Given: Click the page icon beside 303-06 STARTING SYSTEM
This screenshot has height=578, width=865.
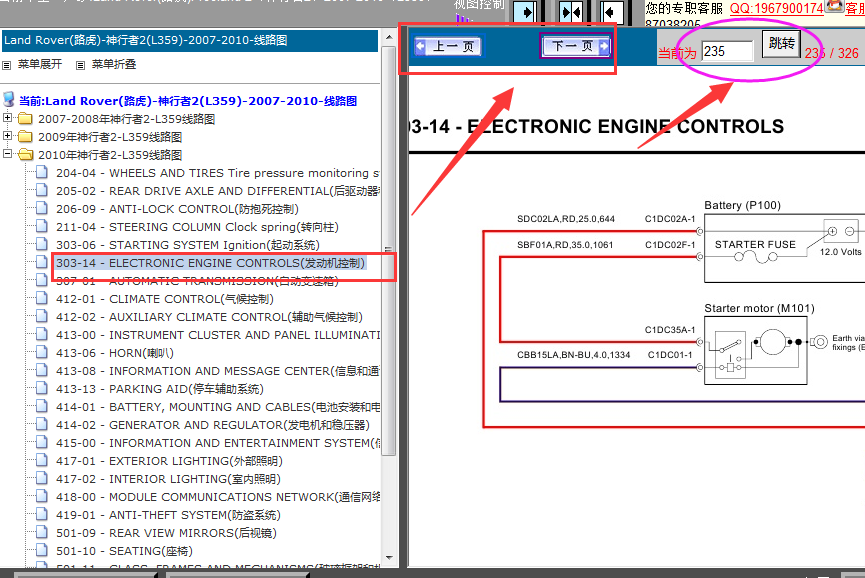Looking at the screenshot, I should (41, 244).
